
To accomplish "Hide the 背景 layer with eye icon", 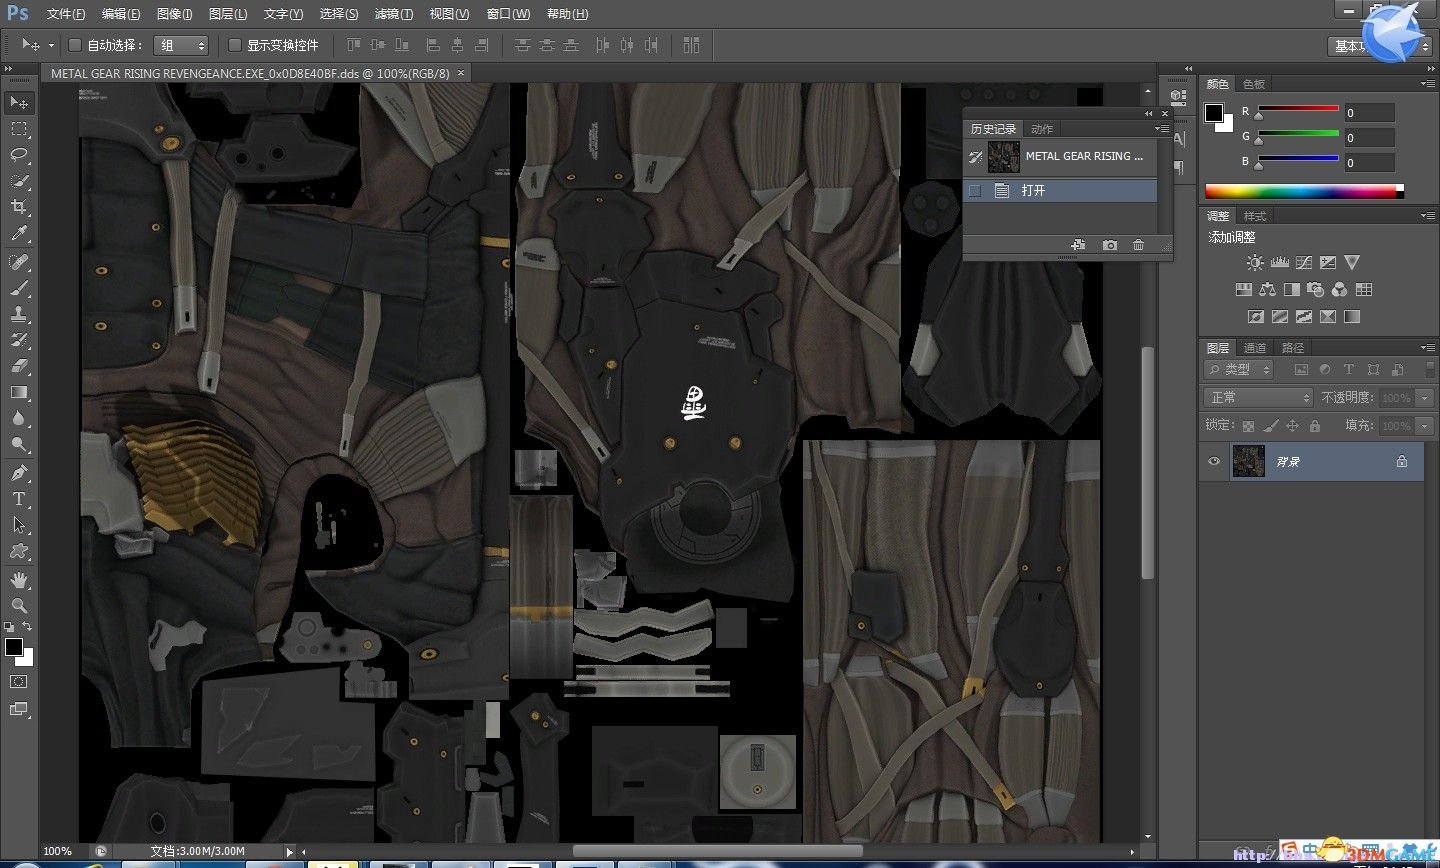I will pos(1214,461).
